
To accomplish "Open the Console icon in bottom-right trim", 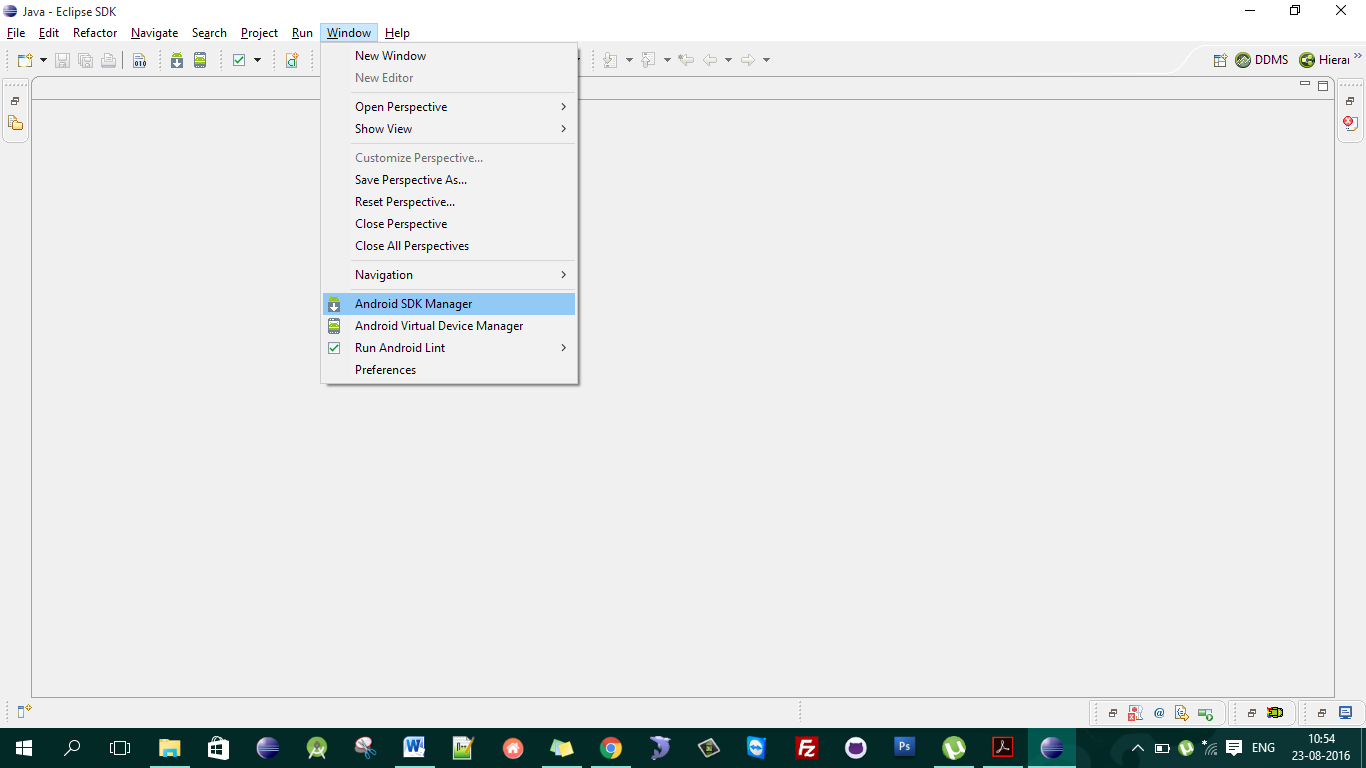I will (x=1345, y=713).
